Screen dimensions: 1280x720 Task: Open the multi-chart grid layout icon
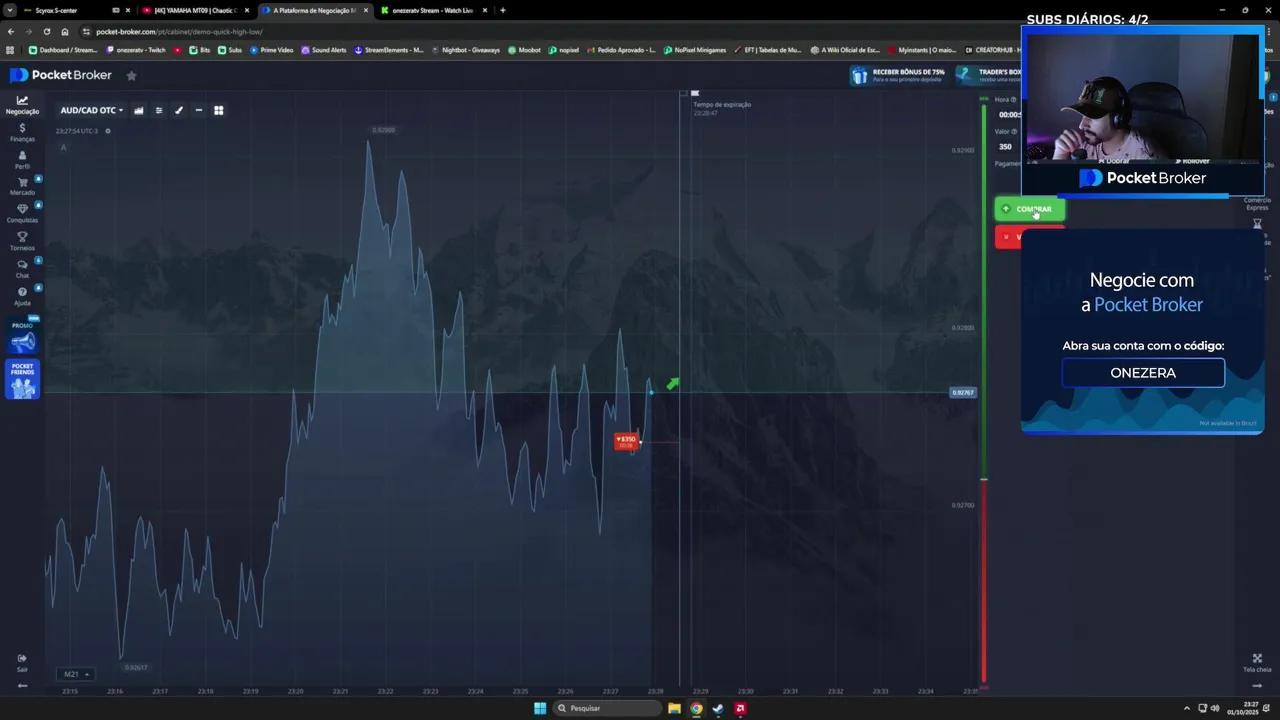coord(219,110)
